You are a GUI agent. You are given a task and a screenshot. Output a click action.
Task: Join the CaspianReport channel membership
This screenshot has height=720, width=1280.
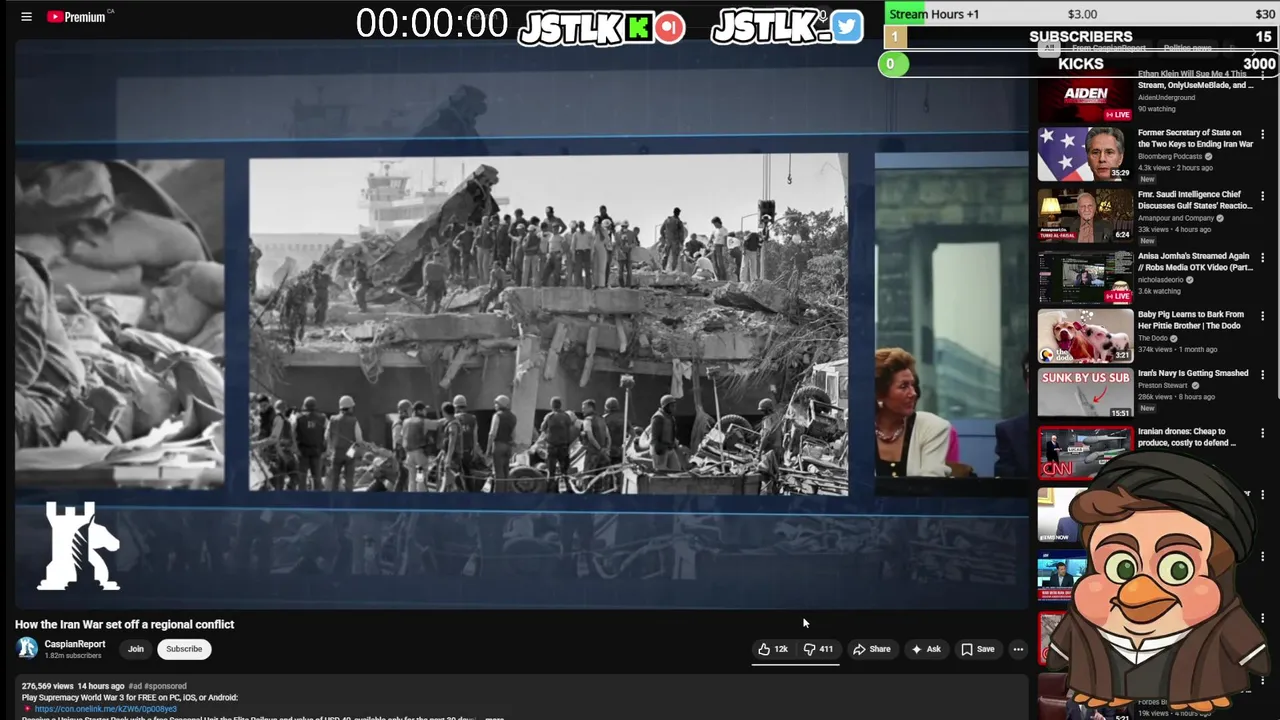[x=136, y=649]
